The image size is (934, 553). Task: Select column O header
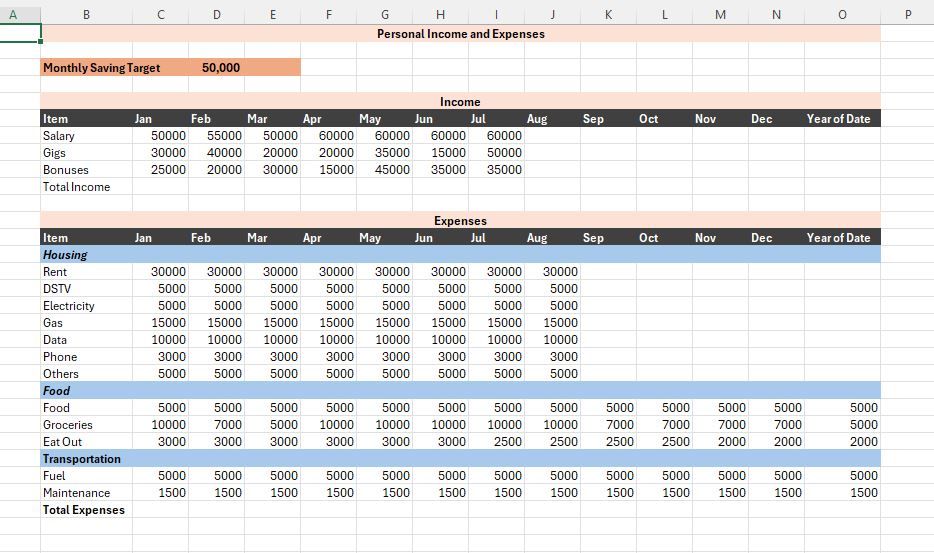click(842, 14)
